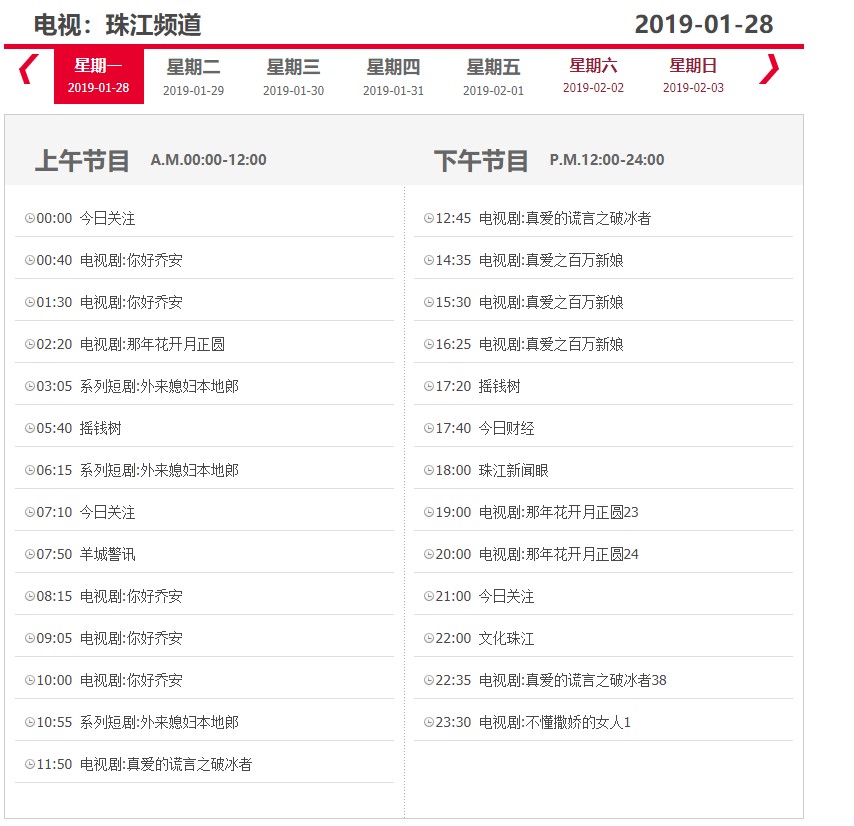The width and height of the screenshot is (854, 826).
Task: Click the 下午节目 section heading
Action: click(481, 161)
